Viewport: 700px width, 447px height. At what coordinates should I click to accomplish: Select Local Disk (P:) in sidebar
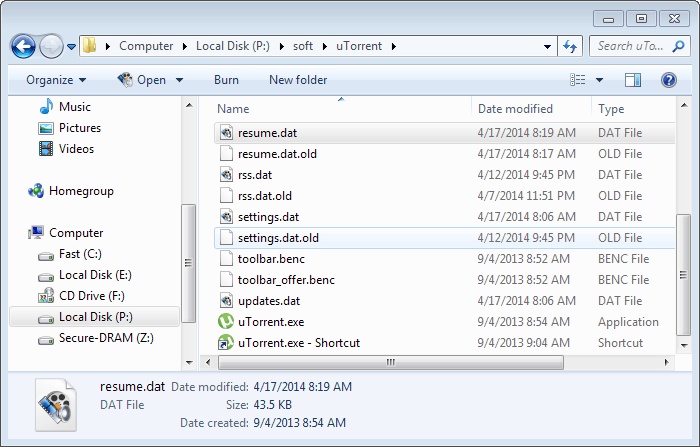(96, 317)
